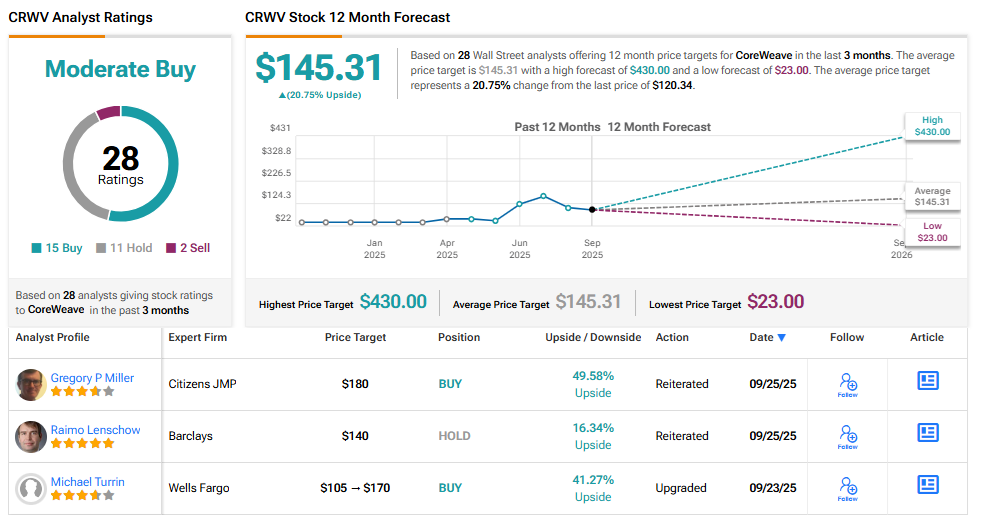Click the 09/23/25 date cell
The width and height of the screenshot is (981, 519).
[773, 488]
